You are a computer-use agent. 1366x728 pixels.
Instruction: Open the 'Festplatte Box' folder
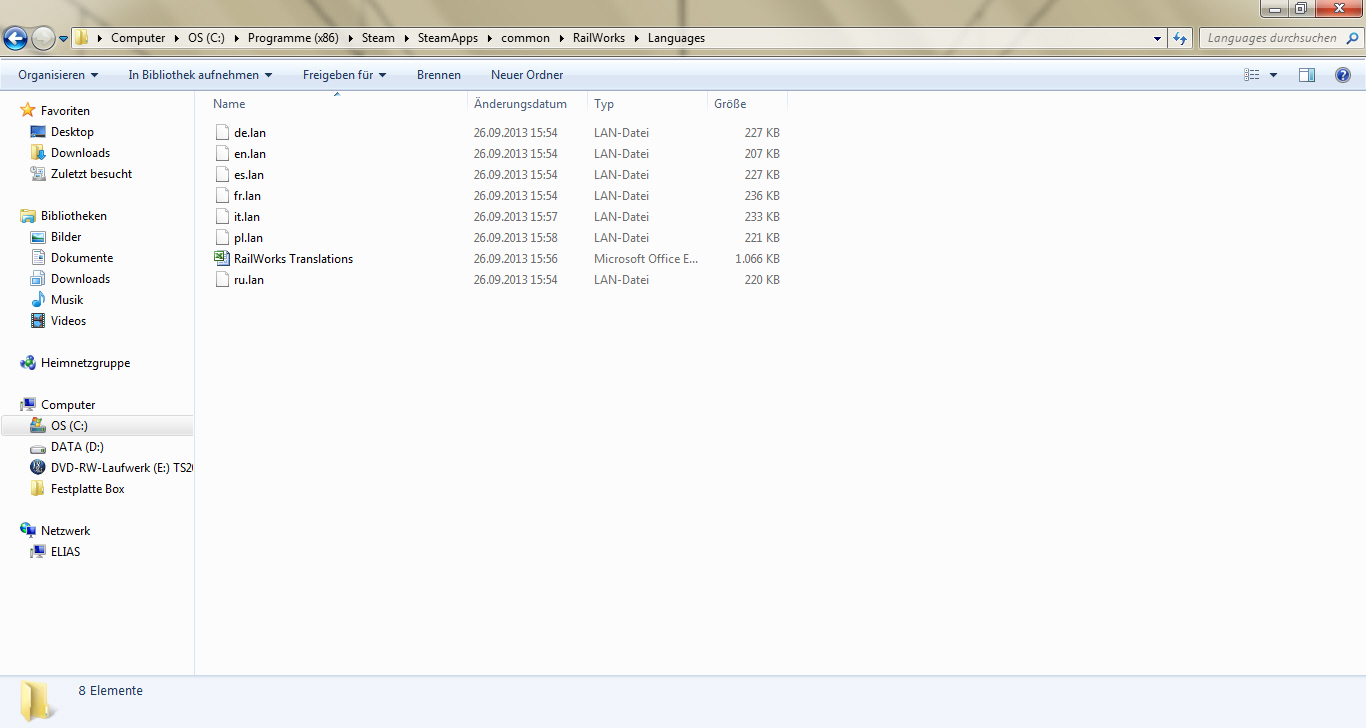pos(88,489)
